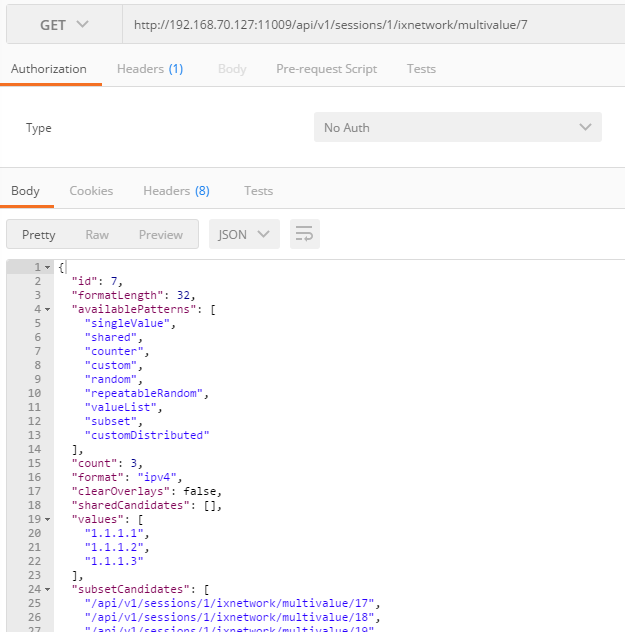Collapse the values array at line 19
625x632 pixels.
coord(47,520)
